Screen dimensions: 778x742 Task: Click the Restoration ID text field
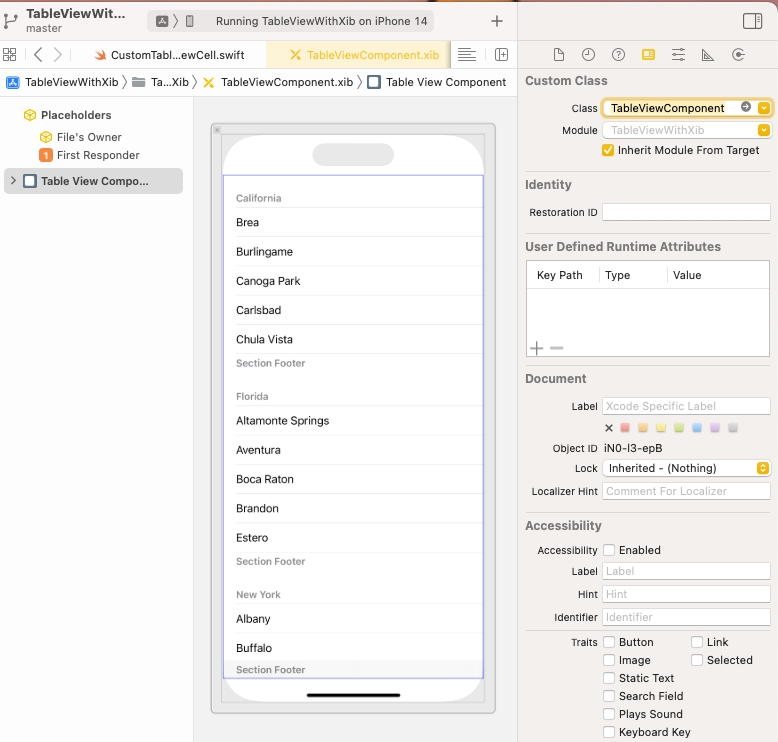click(x=686, y=212)
